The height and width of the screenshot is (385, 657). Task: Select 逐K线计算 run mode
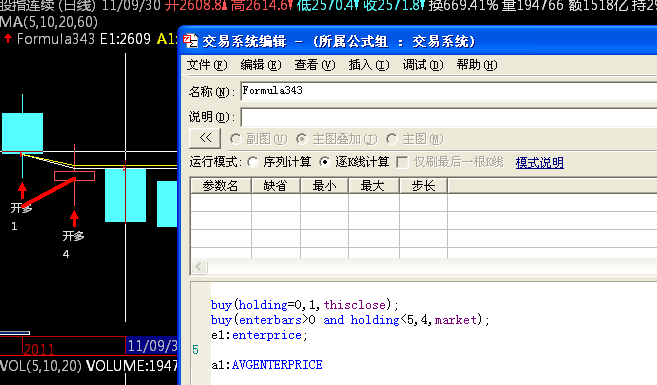click(324, 162)
